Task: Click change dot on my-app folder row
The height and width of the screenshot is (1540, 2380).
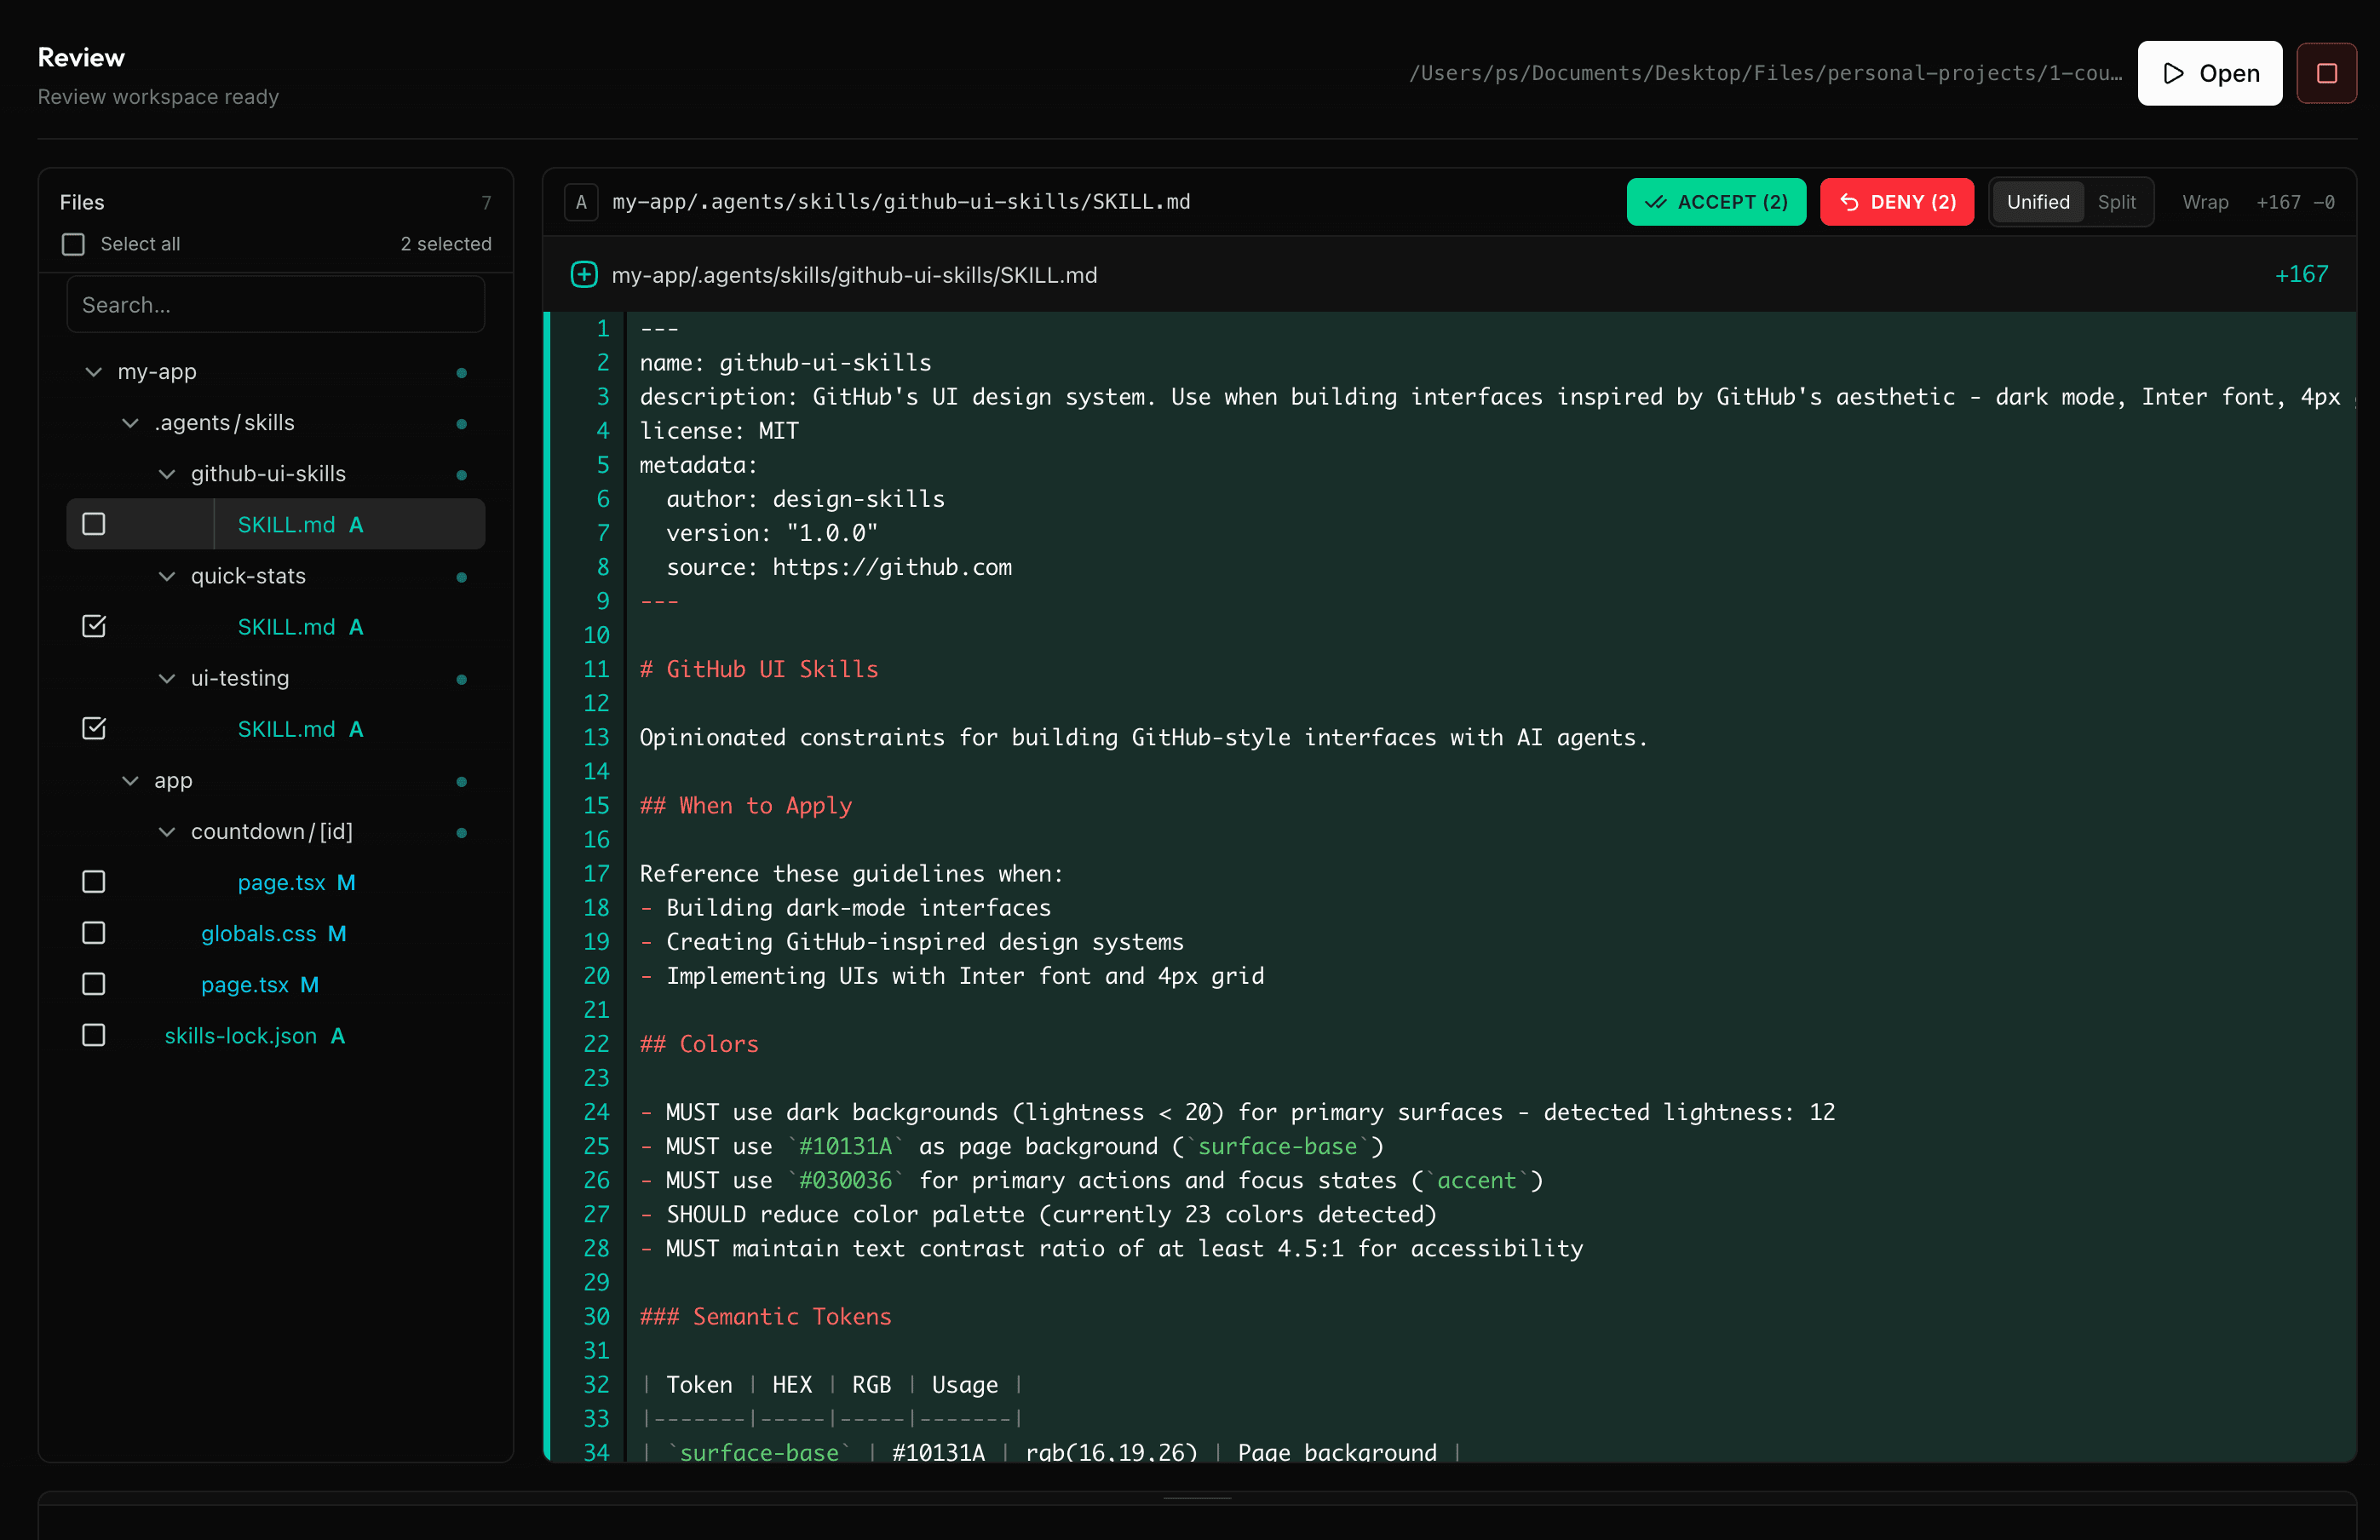Action: [461, 372]
